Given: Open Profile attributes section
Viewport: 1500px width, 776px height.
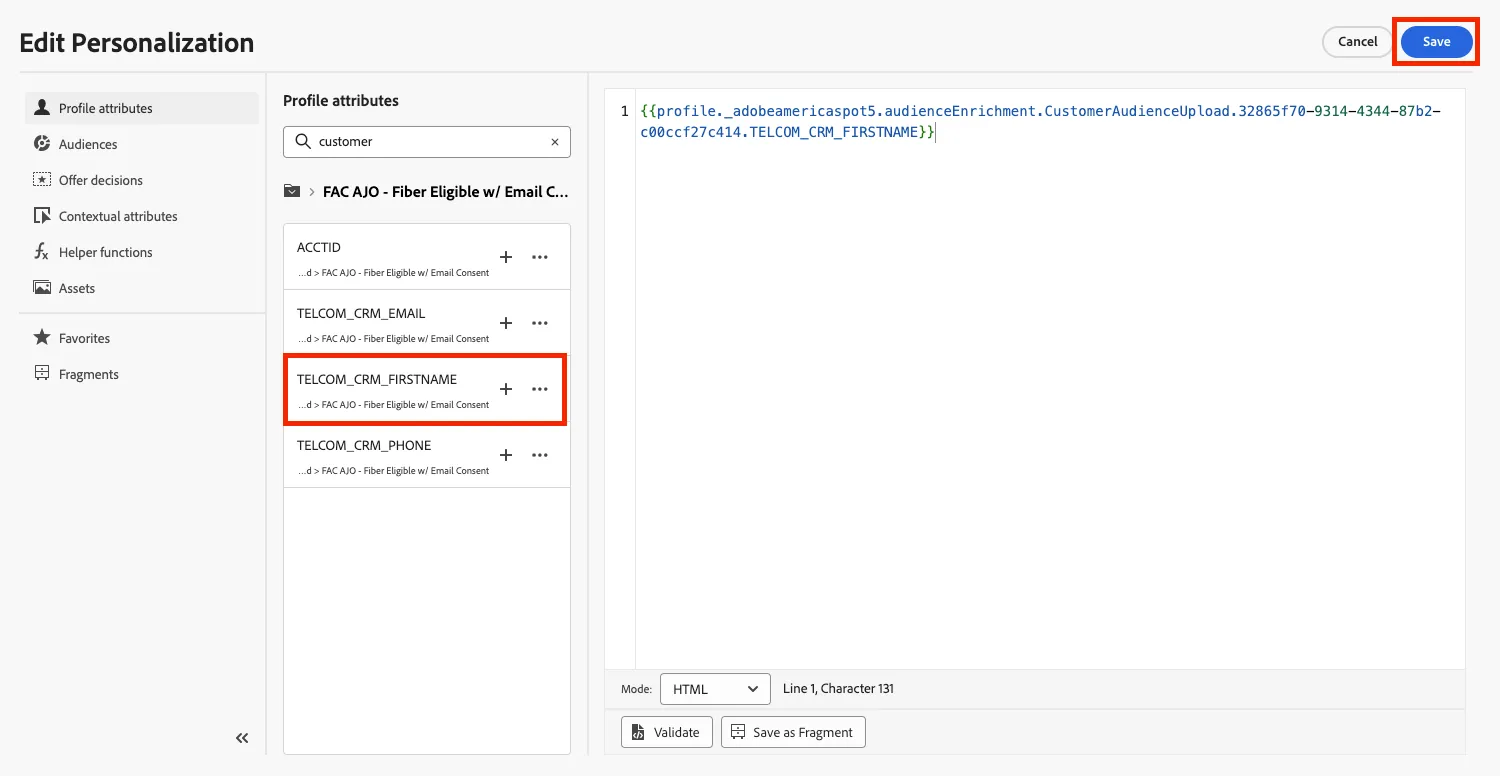Looking at the screenshot, I should pos(142,108).
